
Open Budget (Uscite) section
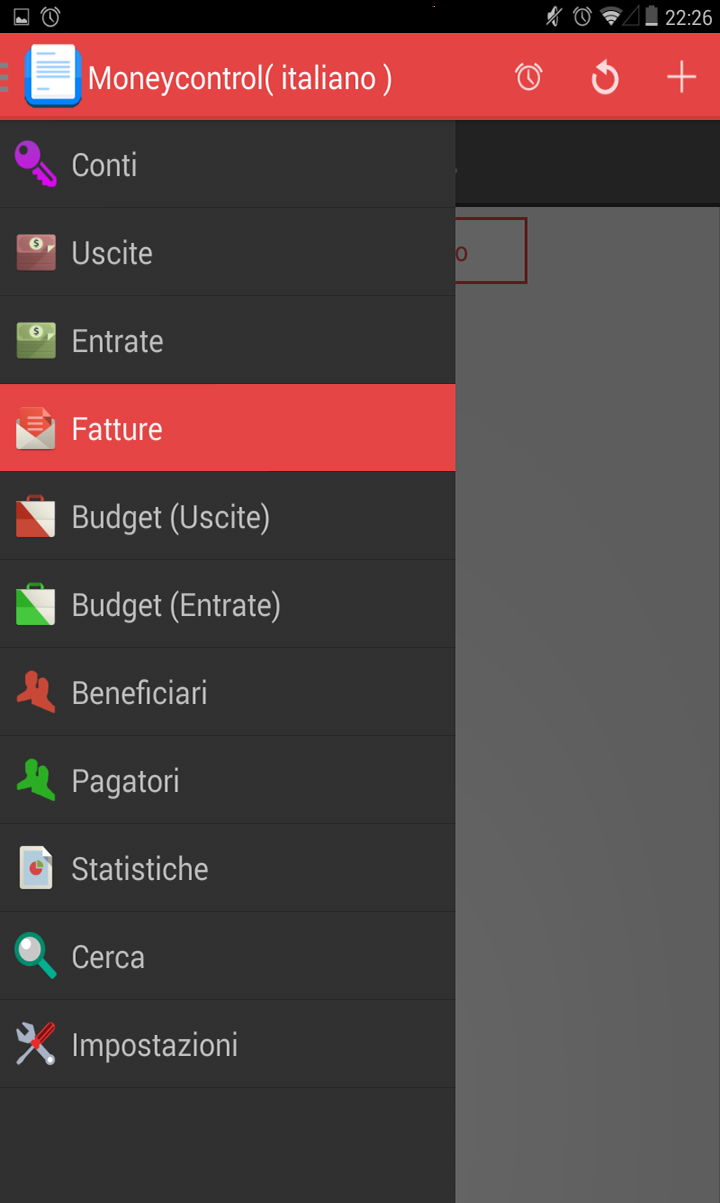pos(227,516)
